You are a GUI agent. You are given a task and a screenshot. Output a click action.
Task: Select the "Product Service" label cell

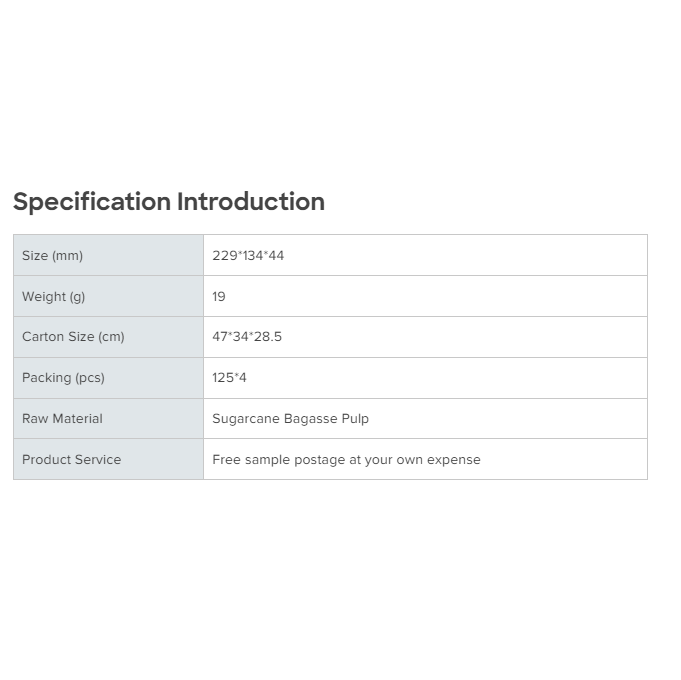point(108,460)
